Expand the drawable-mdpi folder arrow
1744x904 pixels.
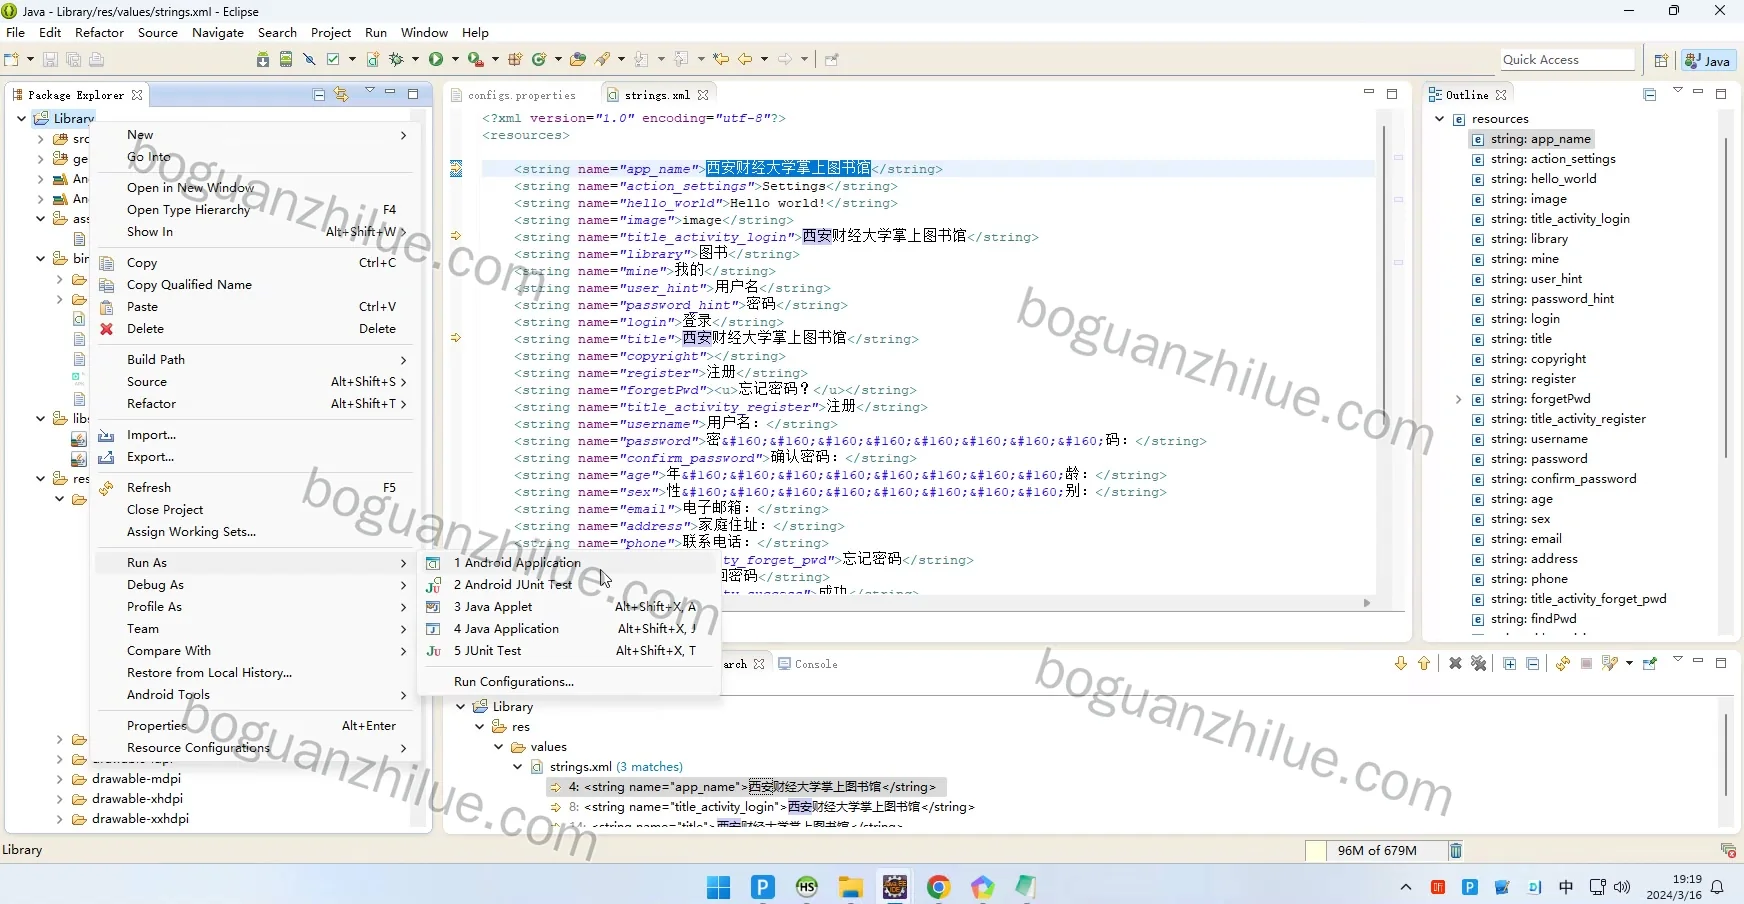tap(59, 779)
